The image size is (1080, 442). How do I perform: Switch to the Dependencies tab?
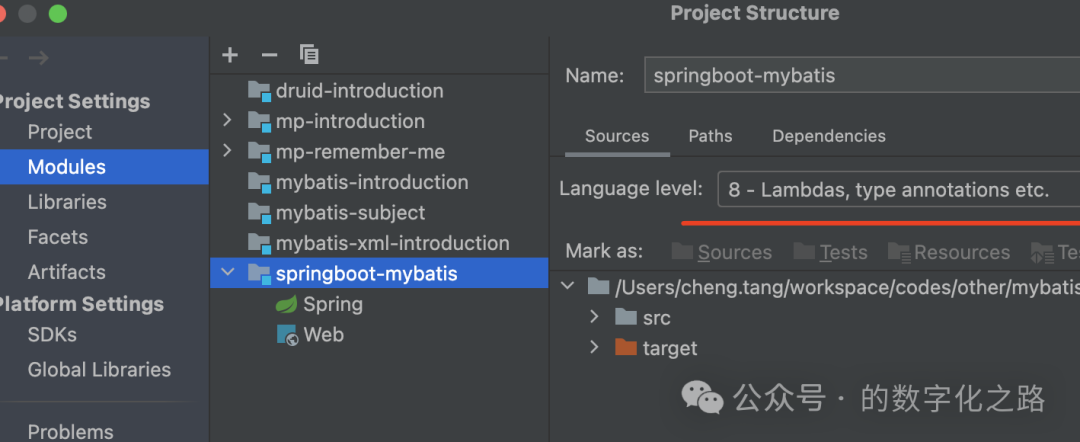click(x=829, y=136)
